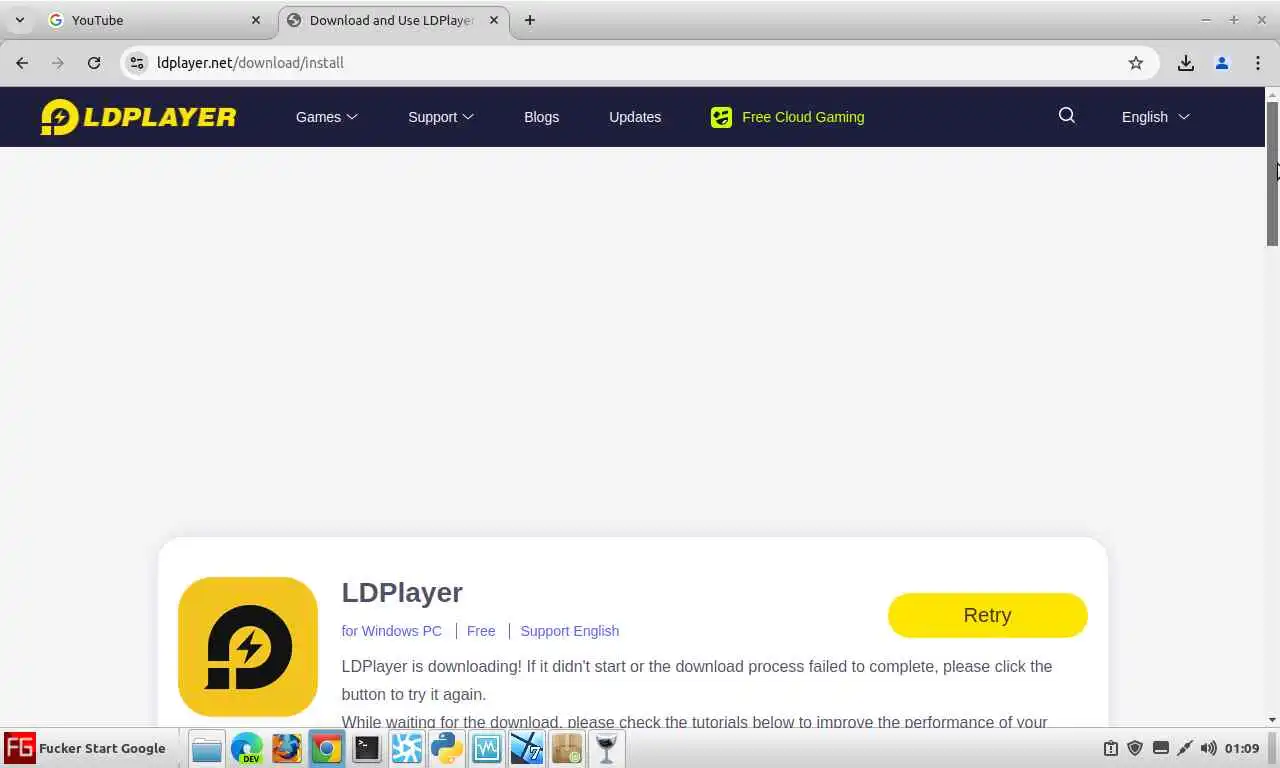Open a new tab with the plus button

point(530,20)
